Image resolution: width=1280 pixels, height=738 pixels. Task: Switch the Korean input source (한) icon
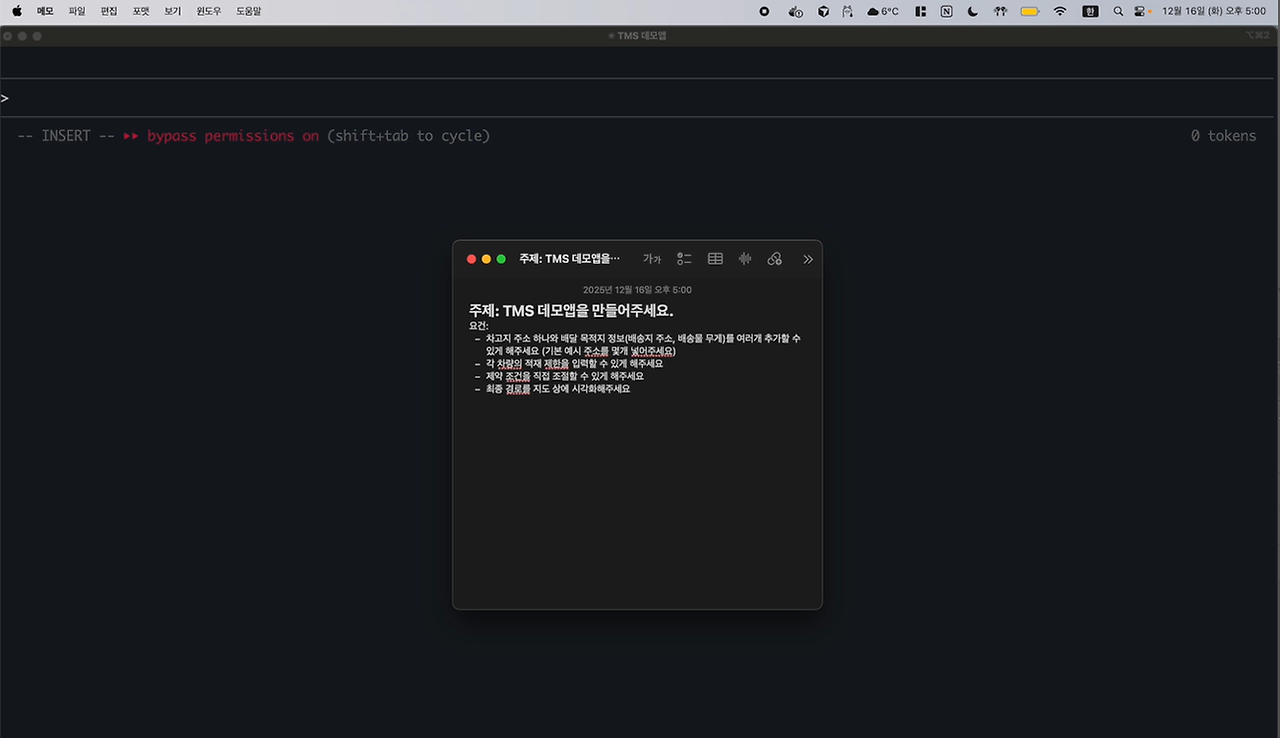[x=1092, y=11]
